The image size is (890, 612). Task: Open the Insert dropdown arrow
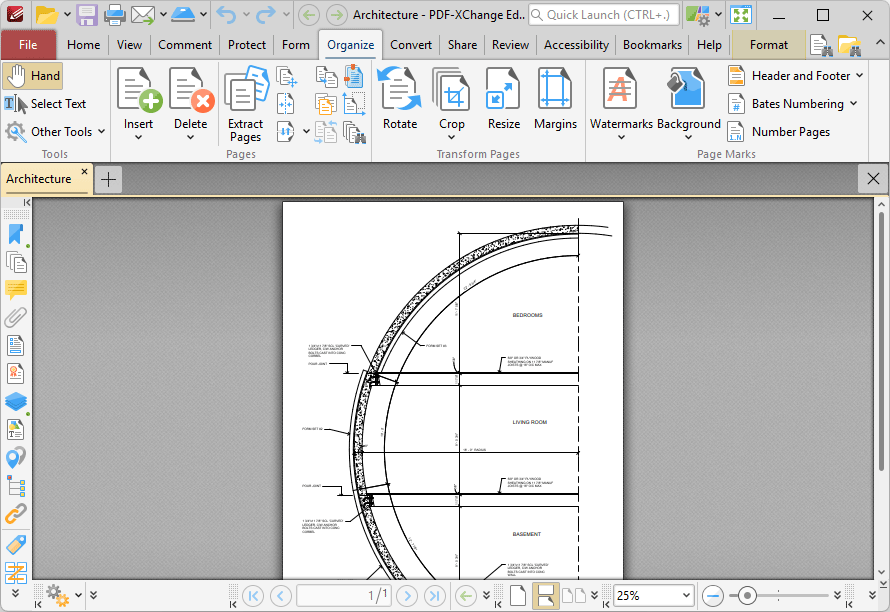point(138,137)
